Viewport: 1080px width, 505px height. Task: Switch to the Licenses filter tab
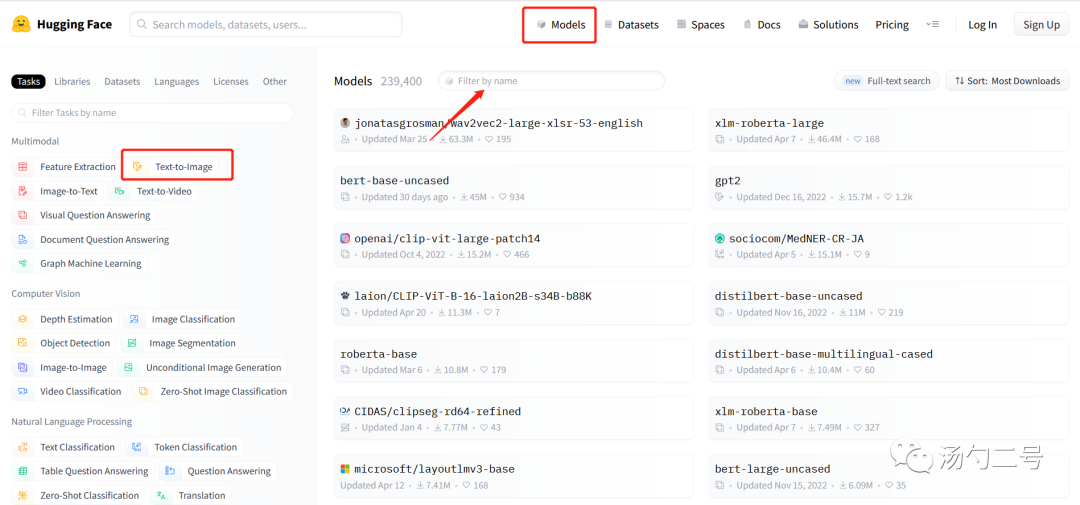[x=231, y=81]
